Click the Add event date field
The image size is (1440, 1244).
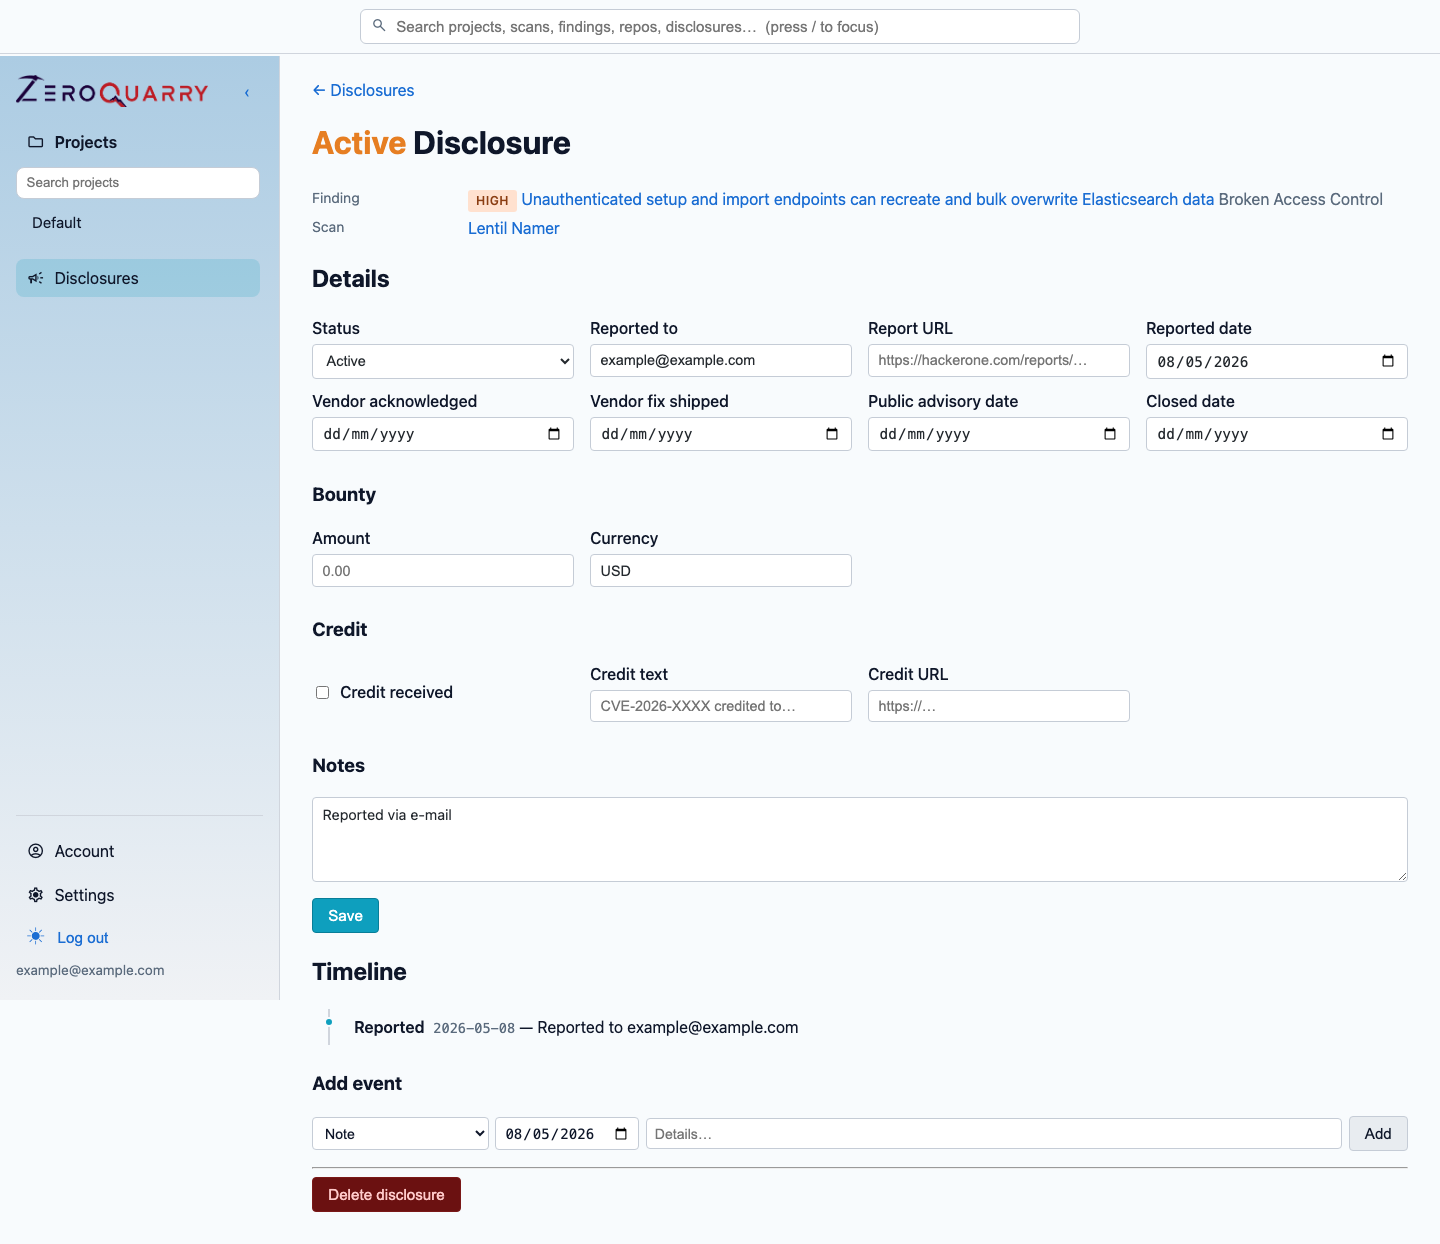point(567,1134)
